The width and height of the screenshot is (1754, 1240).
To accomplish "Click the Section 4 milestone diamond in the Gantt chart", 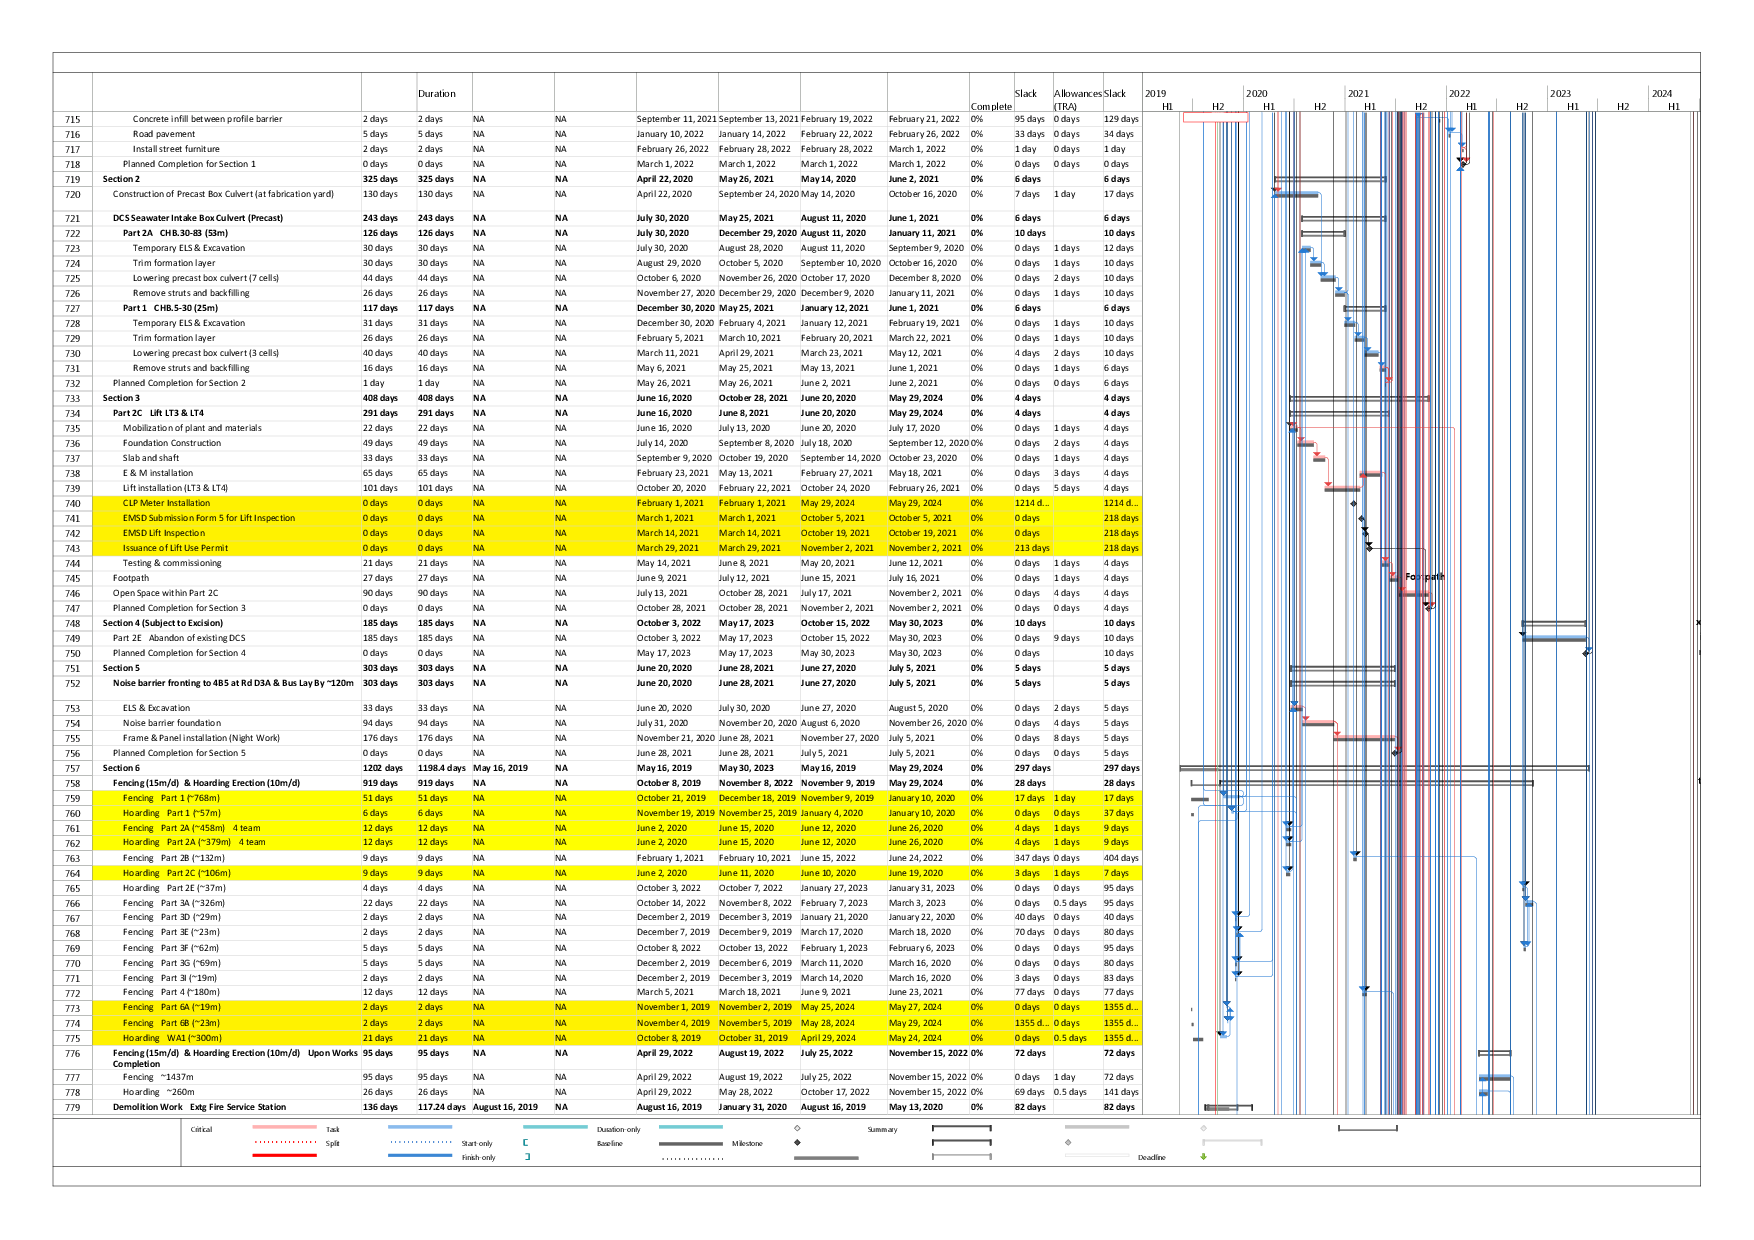I will pyautogui.click(x=1586, y=653).
